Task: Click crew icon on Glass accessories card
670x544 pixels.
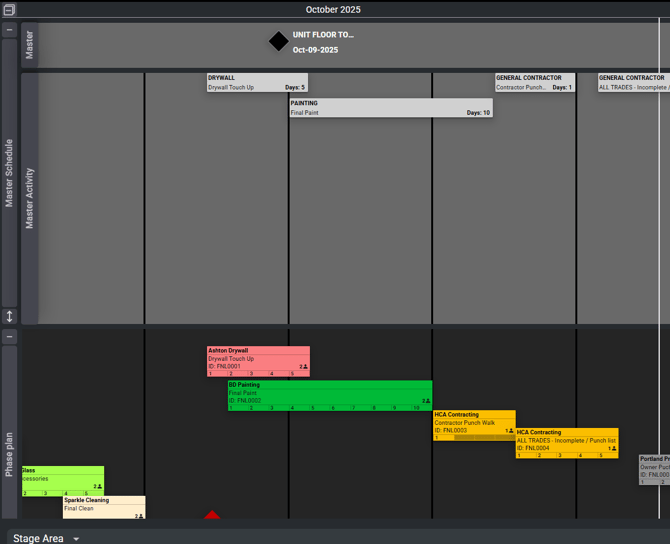Action: pos(98,486)
